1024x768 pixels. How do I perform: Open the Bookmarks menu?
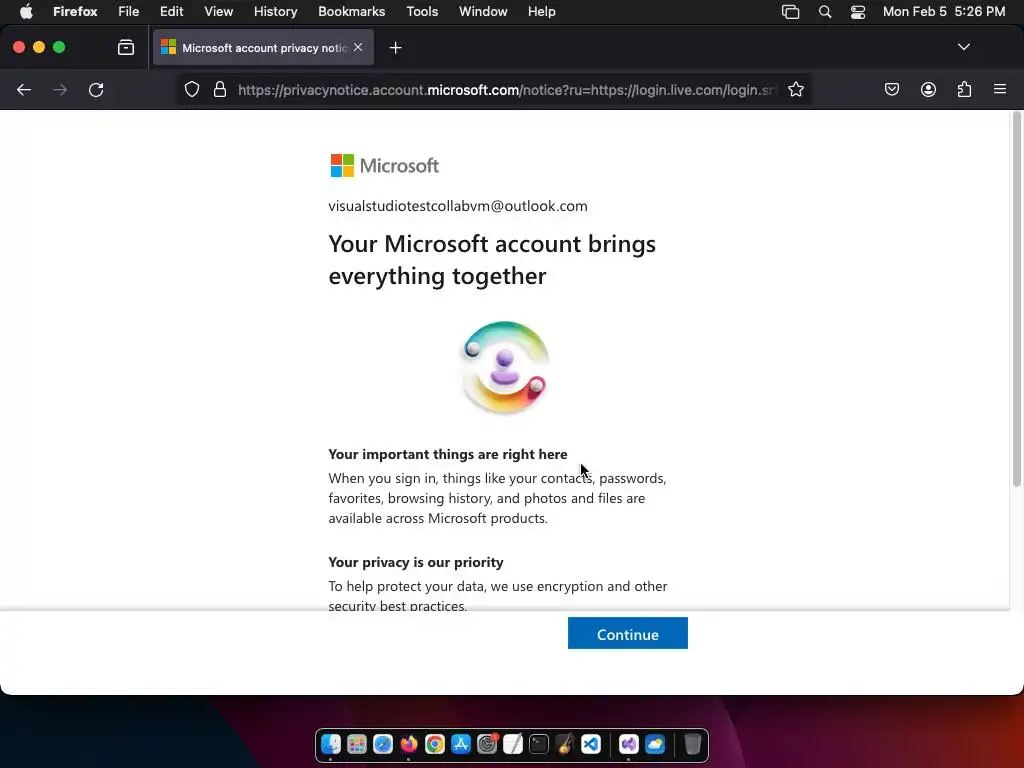pyautogui.click(x=351, y=11)
